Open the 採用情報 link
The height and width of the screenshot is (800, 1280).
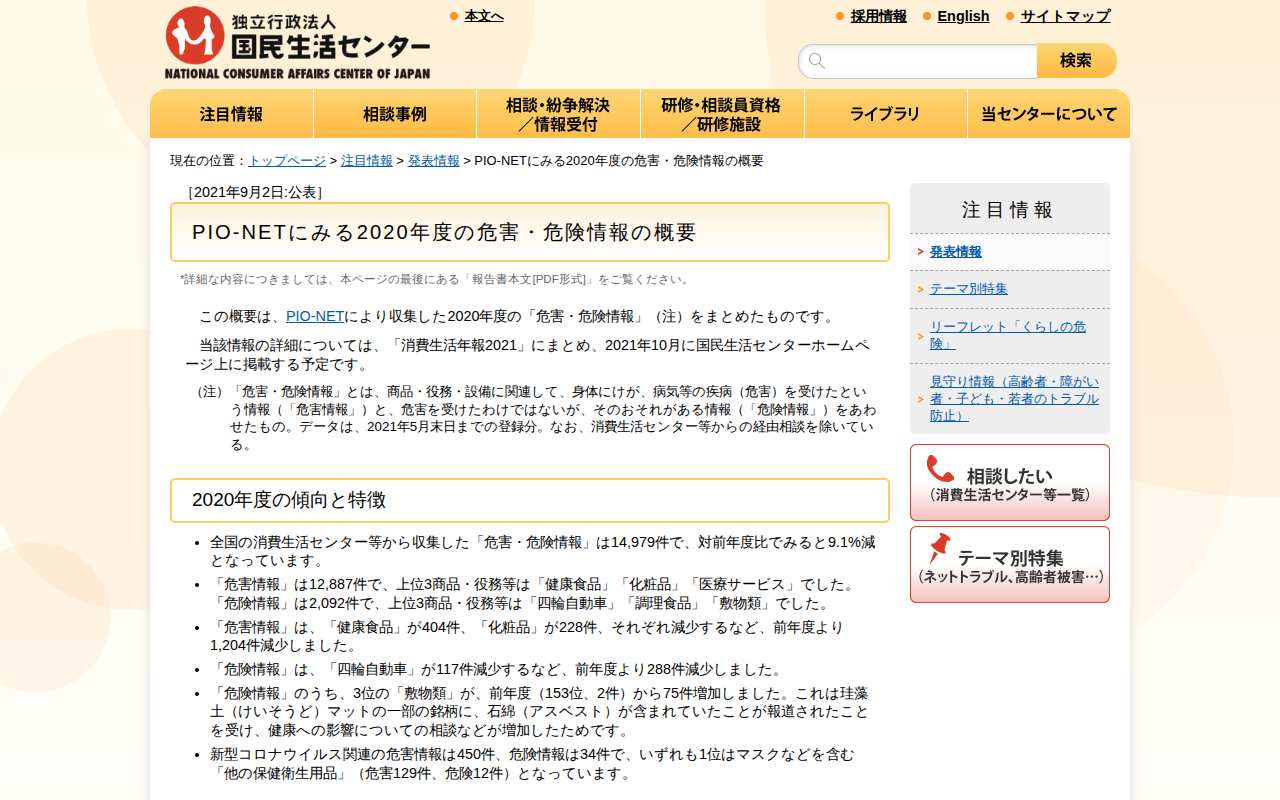point(879,16)
